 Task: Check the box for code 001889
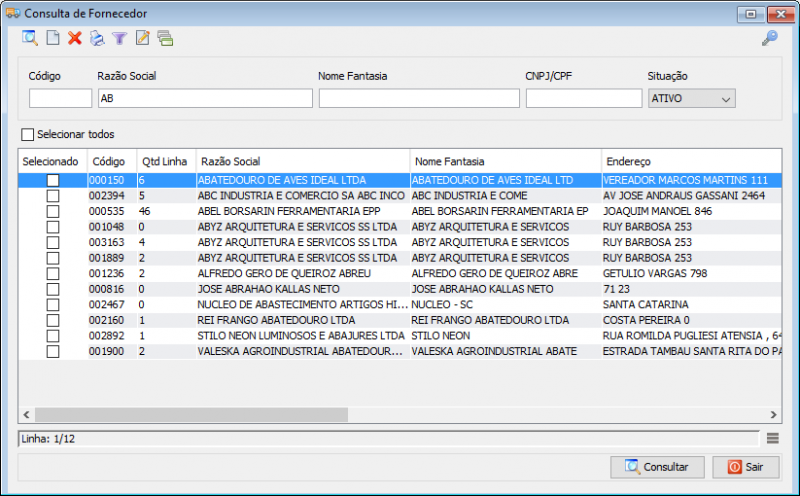click(x=53, y=258)
